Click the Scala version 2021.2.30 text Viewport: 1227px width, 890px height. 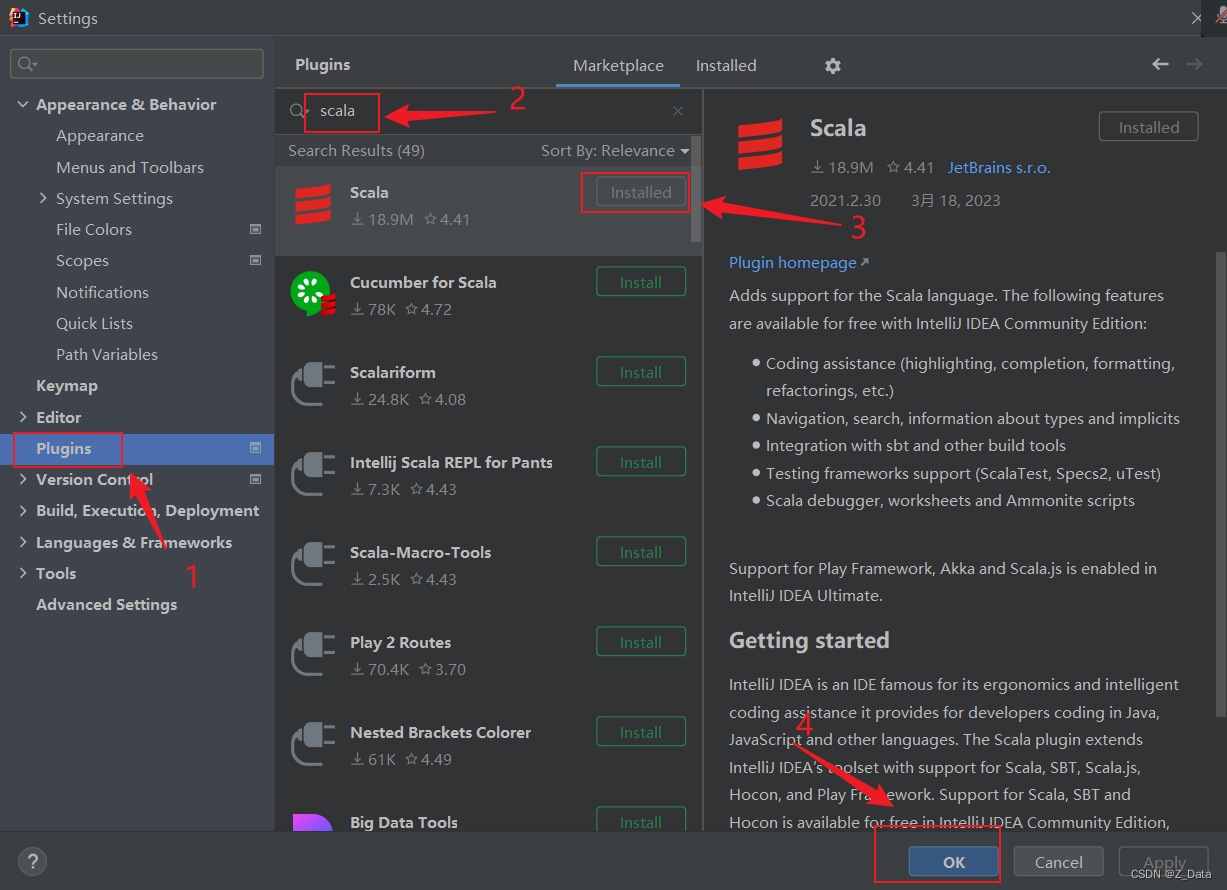click(847, 201)
